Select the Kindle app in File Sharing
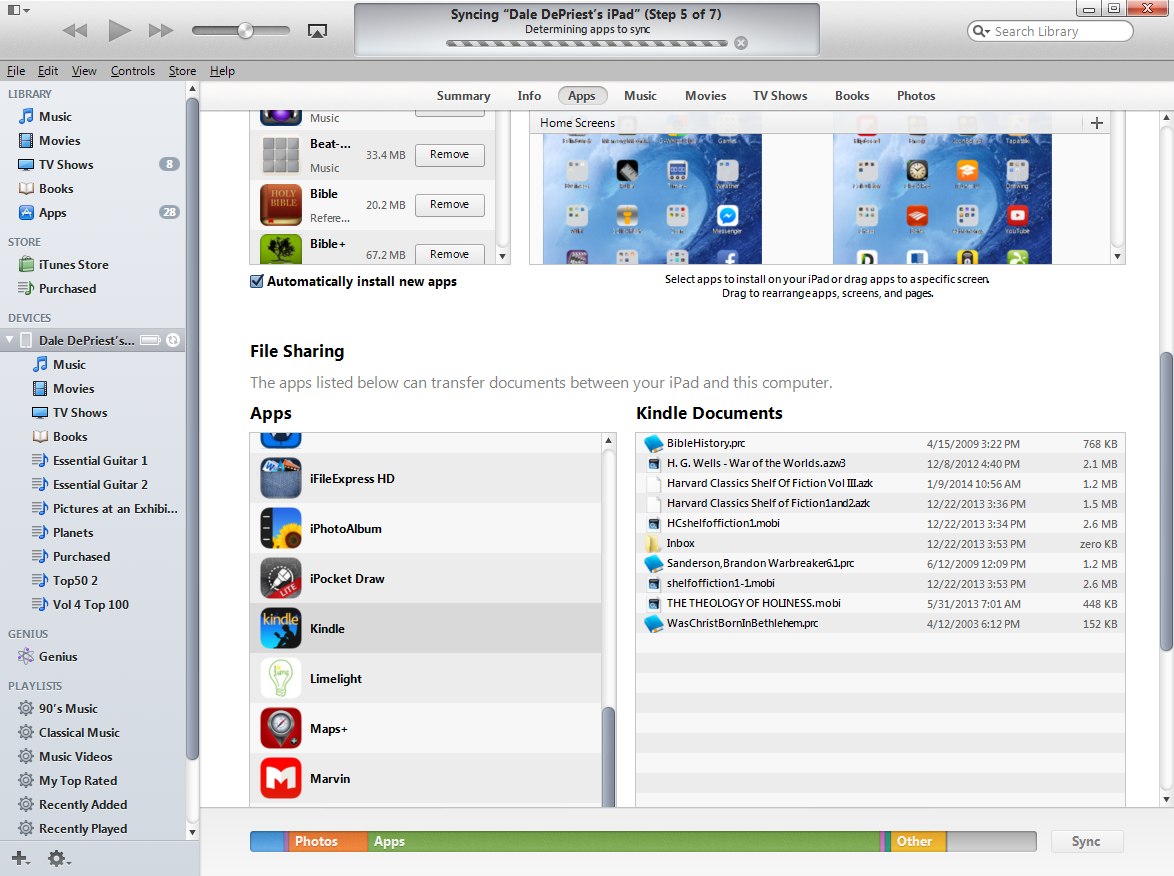Screen dimensions: 1174x876 click(x=327, y=629)
